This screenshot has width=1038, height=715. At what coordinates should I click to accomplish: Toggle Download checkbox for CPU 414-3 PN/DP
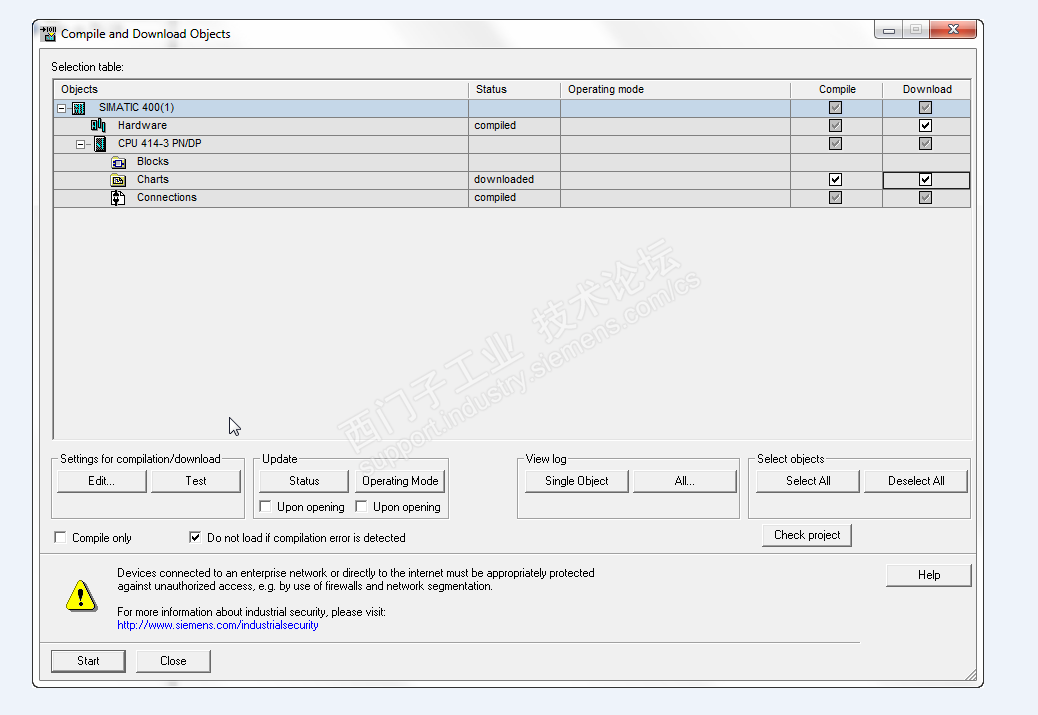(925, 144)
